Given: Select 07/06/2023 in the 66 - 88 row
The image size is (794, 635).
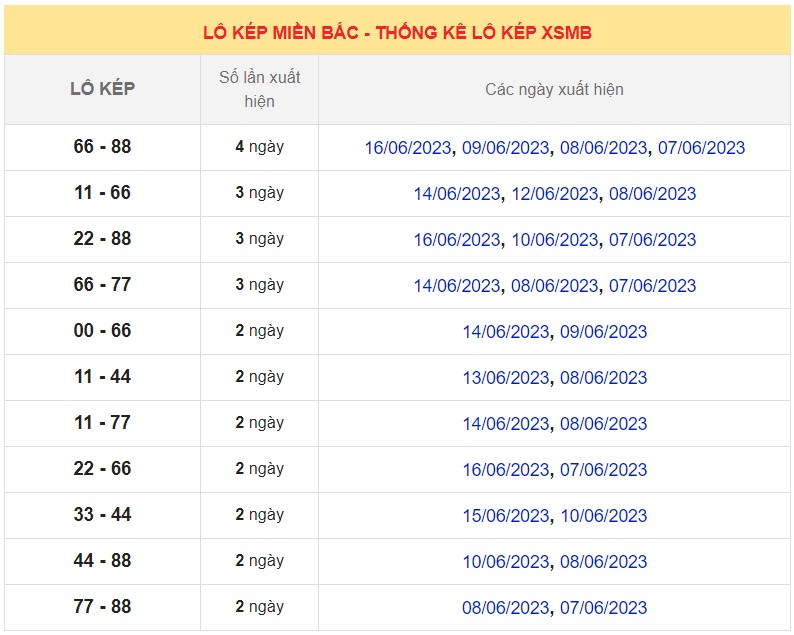Looking at the screenshot, I should tap(701, 148).
